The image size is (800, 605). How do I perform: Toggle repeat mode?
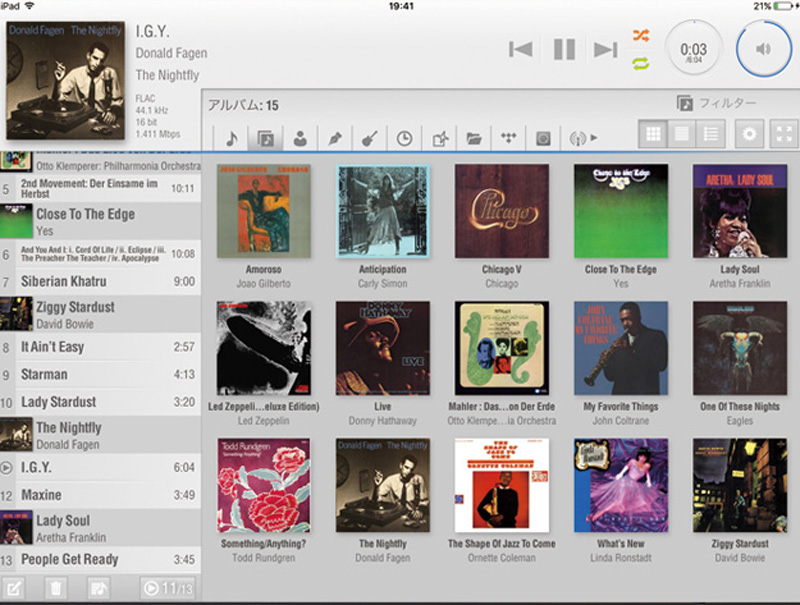[x=641, y=63]
